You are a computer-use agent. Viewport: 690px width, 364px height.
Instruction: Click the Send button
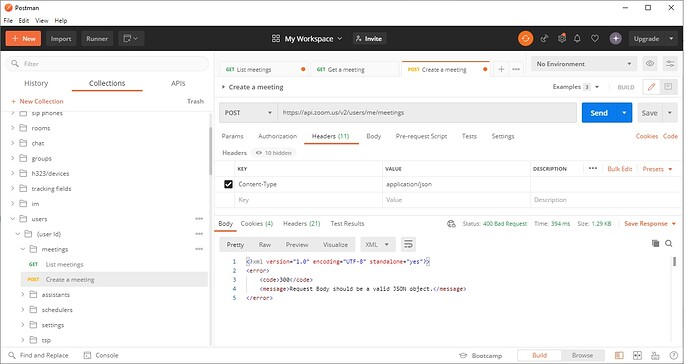(x=599, y=113)
